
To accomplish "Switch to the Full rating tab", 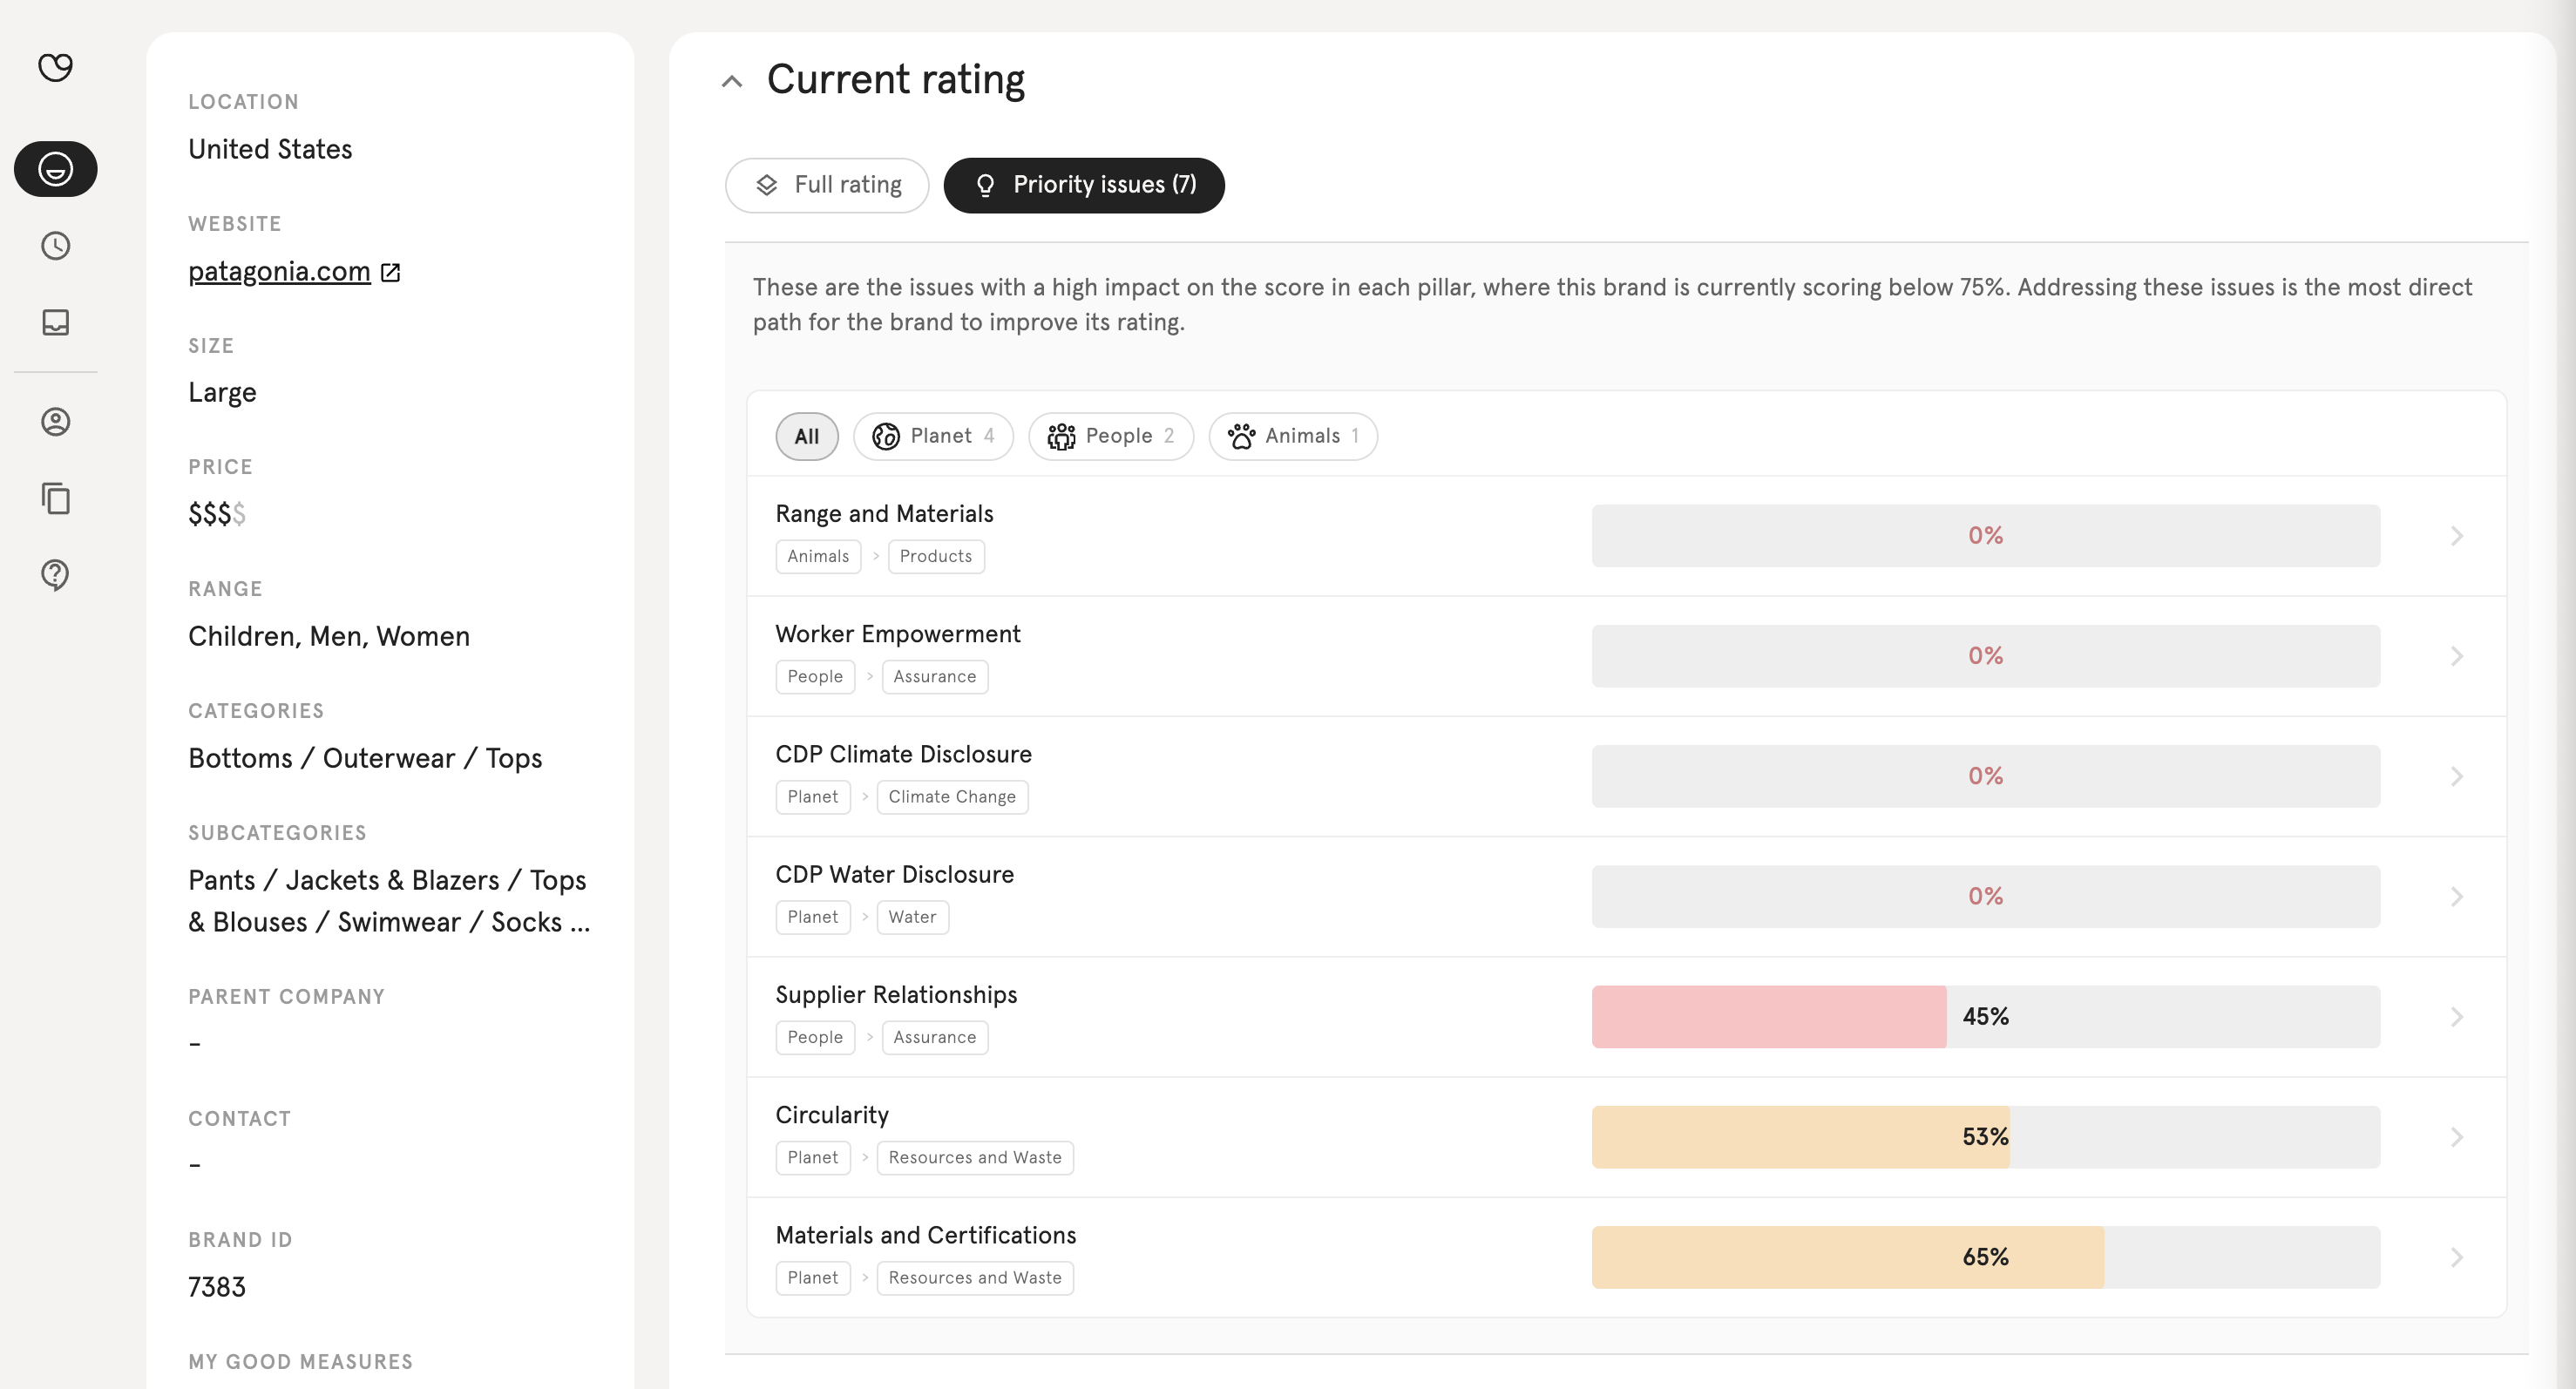I will 827,185.
